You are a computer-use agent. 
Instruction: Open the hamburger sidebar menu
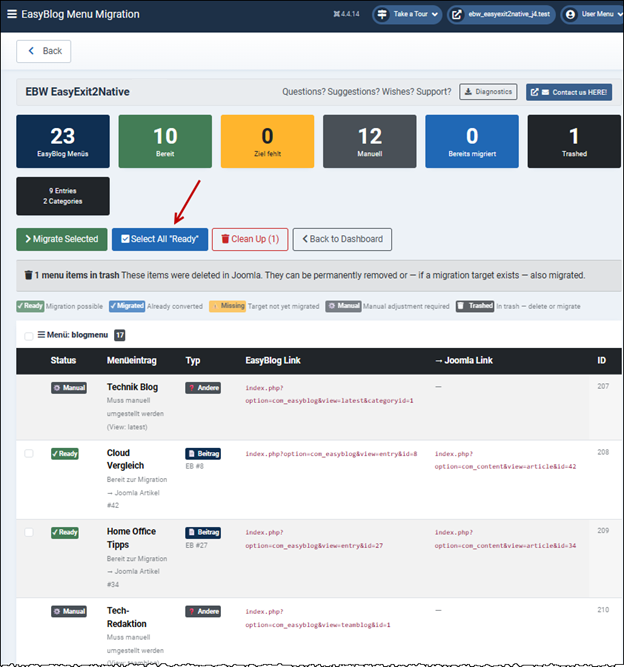12,14
